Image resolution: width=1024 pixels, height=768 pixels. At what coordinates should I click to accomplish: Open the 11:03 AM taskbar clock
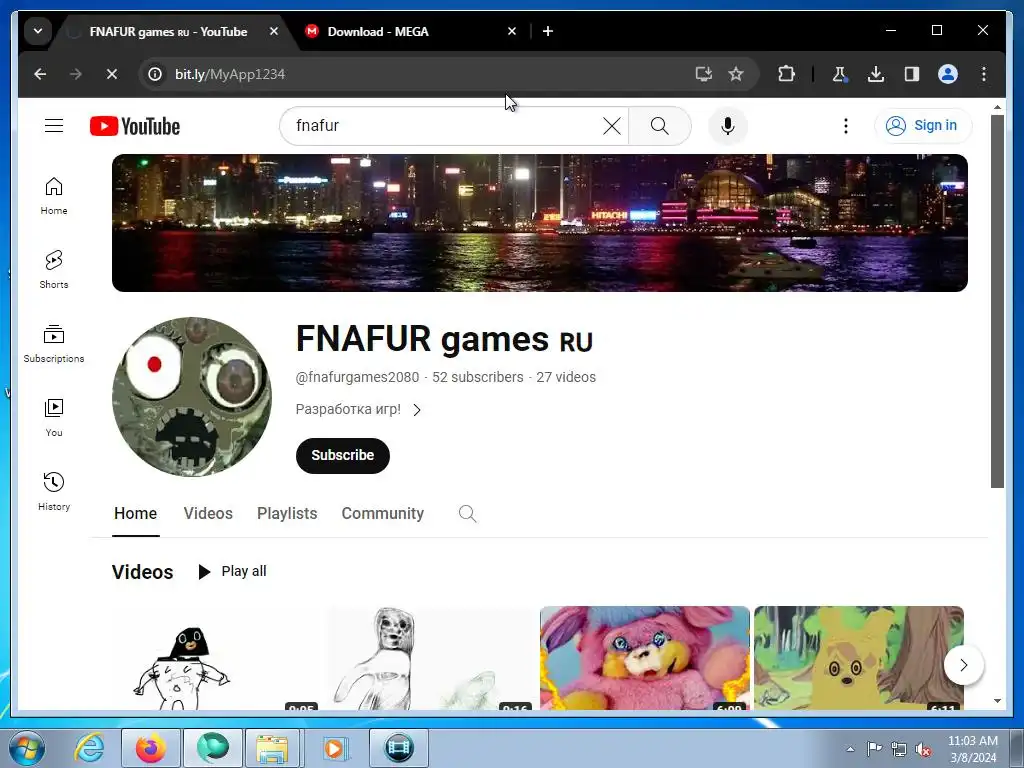tap(972, 749)
